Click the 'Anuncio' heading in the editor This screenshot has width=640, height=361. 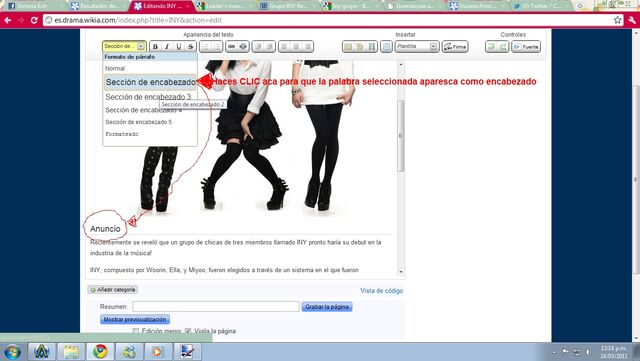pos(105,229)
